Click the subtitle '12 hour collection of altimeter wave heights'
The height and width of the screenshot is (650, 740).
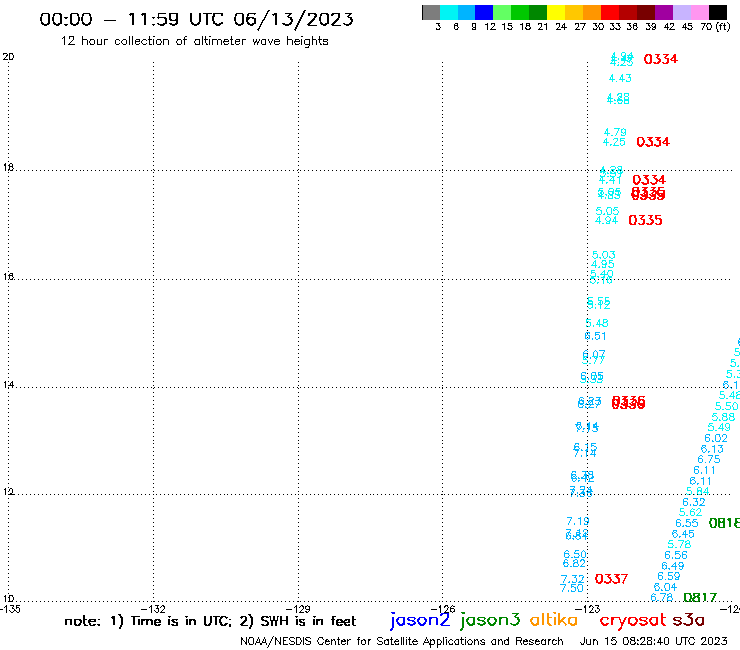(x=194, y=41)
